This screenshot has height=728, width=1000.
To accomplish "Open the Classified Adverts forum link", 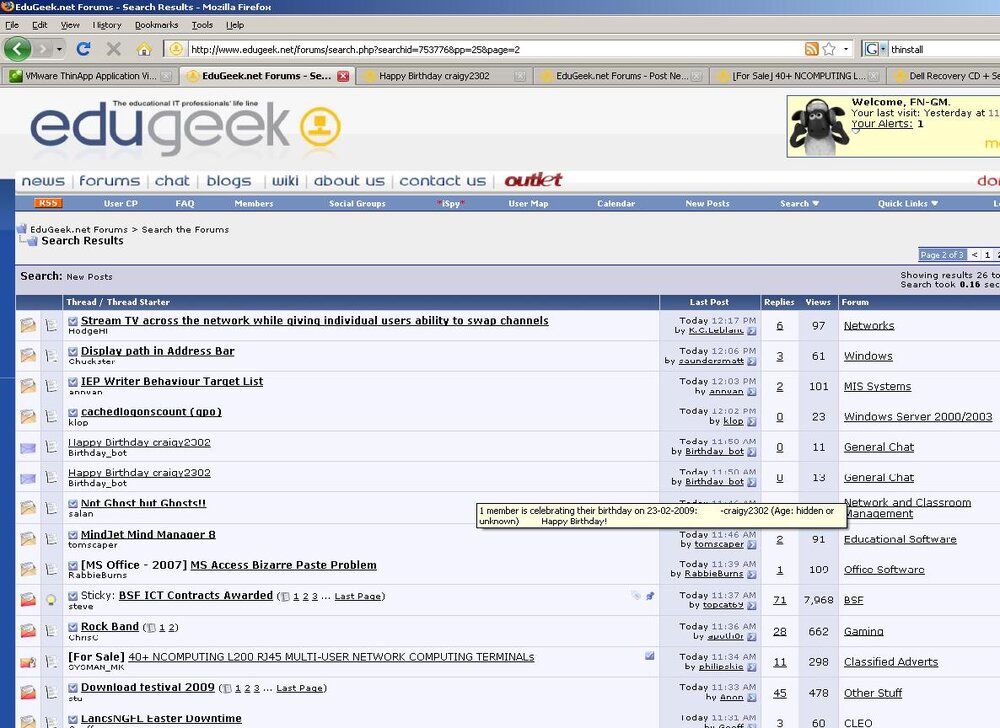I will point(891,662).
